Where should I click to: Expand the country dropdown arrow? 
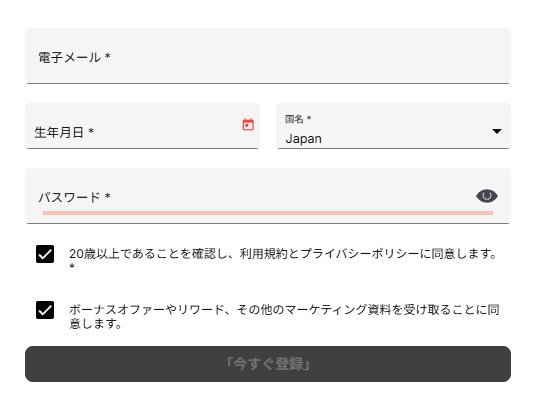(497, 131)
